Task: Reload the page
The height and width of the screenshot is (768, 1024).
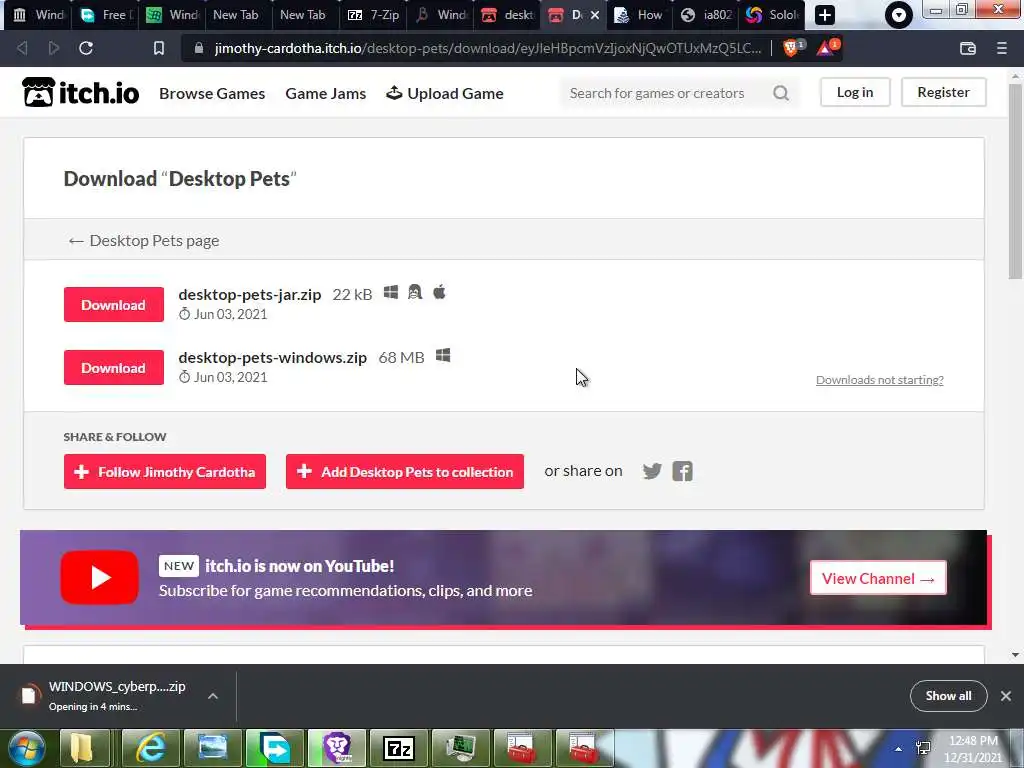Action: (86, 48)
